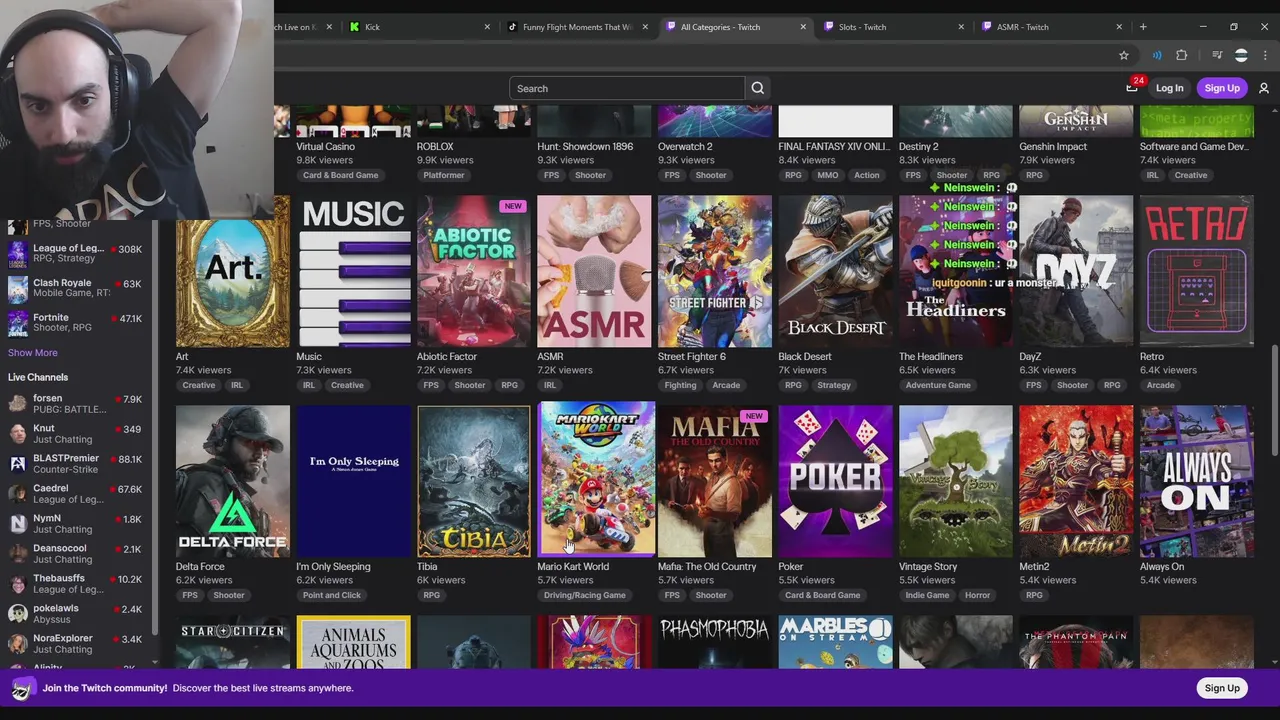Open pokelawls Abyssus channel
The height and width of the screenshot is (720, 1280).
[x=77, y=614]
